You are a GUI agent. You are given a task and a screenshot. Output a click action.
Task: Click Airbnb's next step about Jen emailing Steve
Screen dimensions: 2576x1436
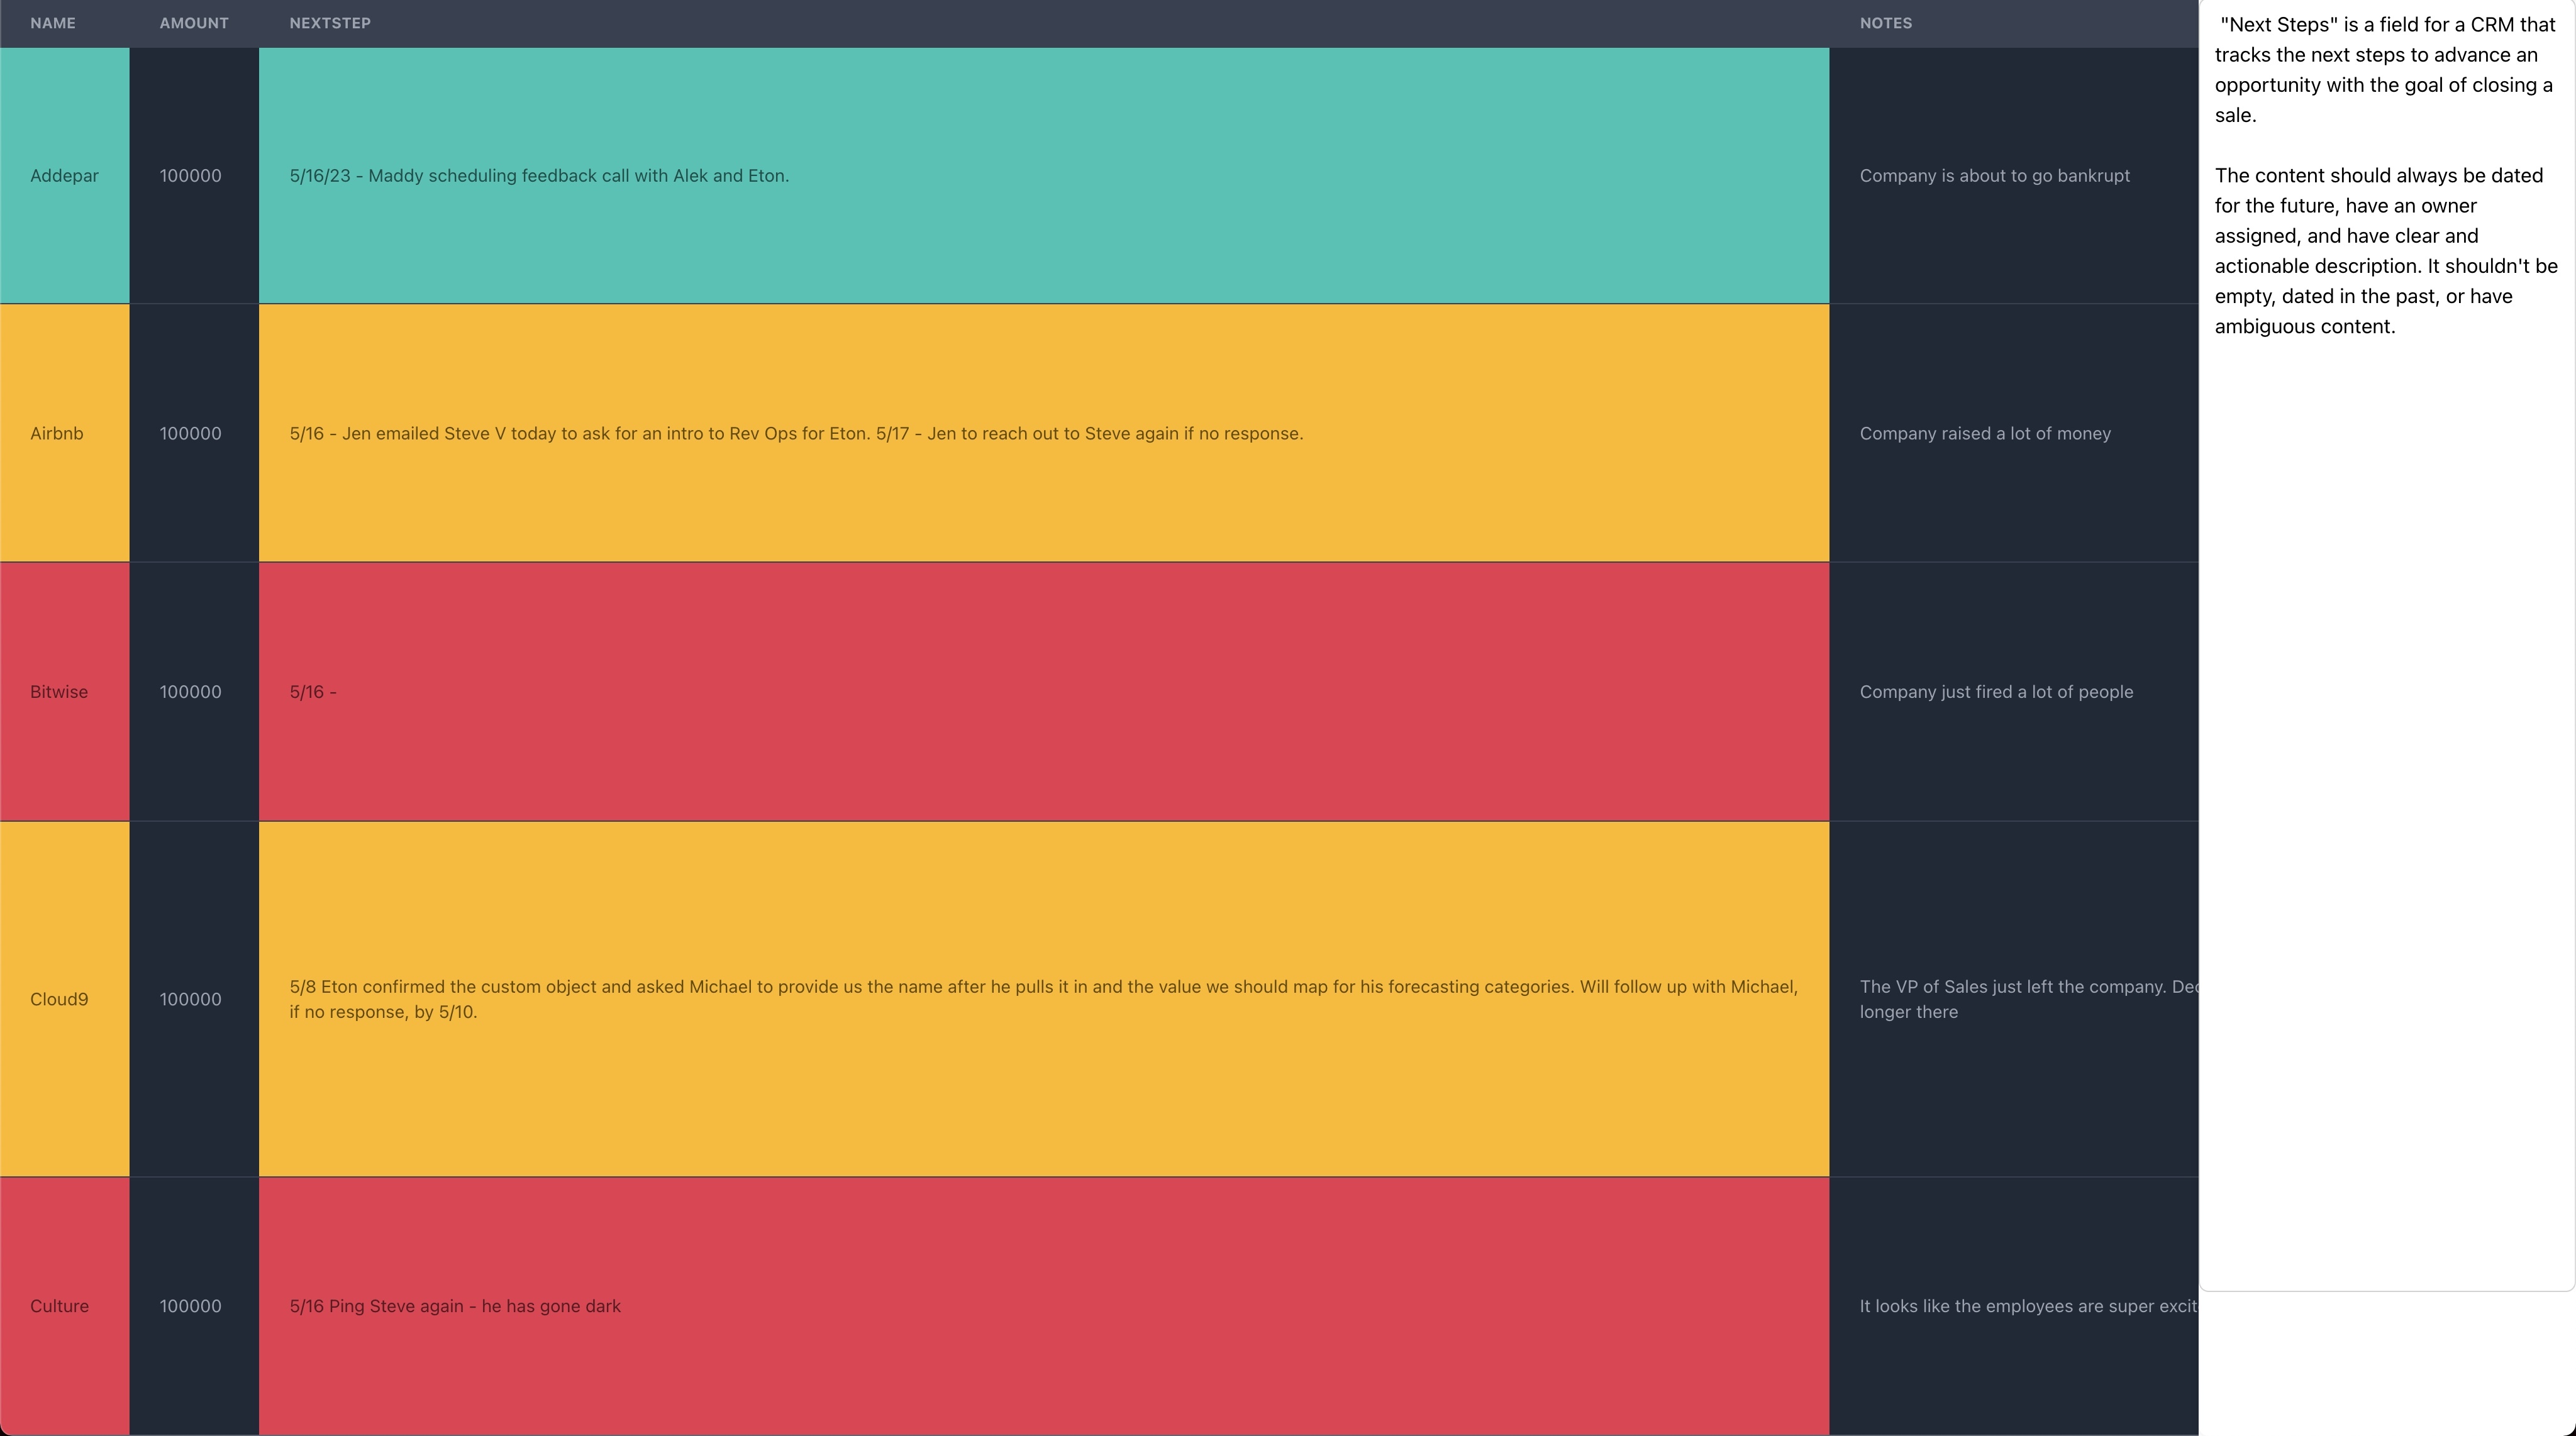coord(796,433)
